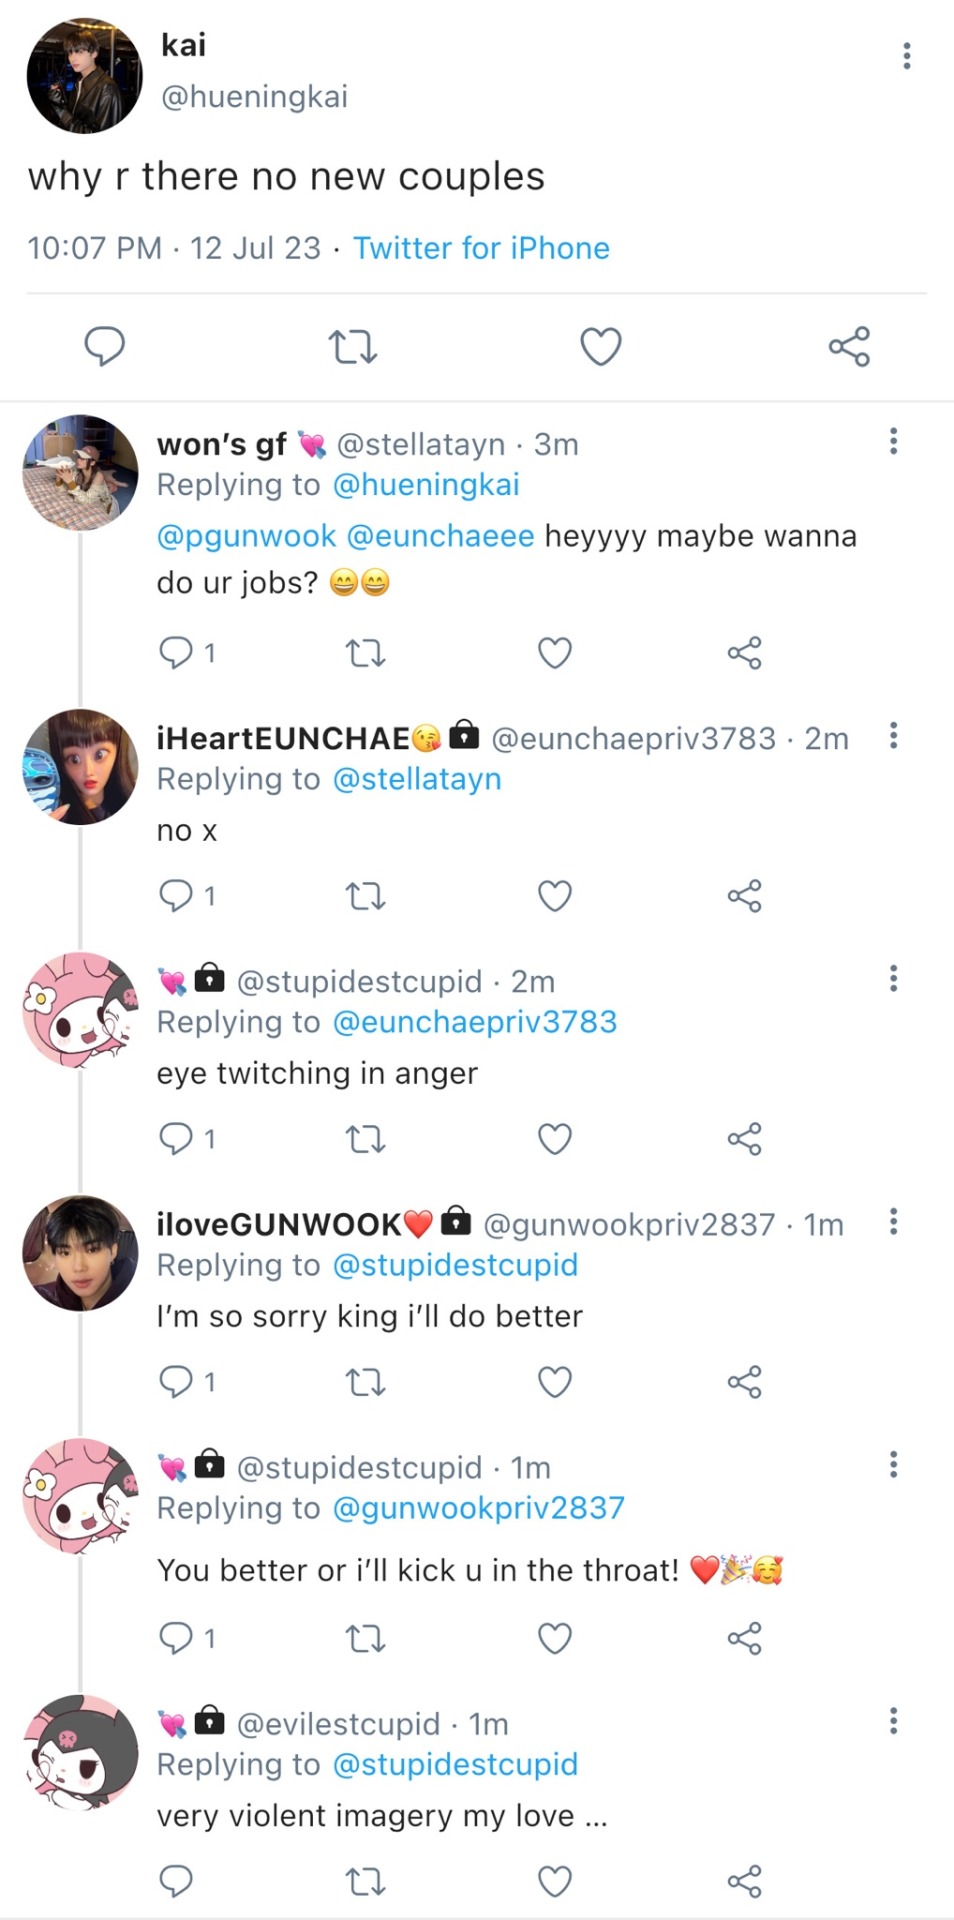Open the @pgunwook mention
The width and height of the screenshot is (954, 1920).
point(246,536)
